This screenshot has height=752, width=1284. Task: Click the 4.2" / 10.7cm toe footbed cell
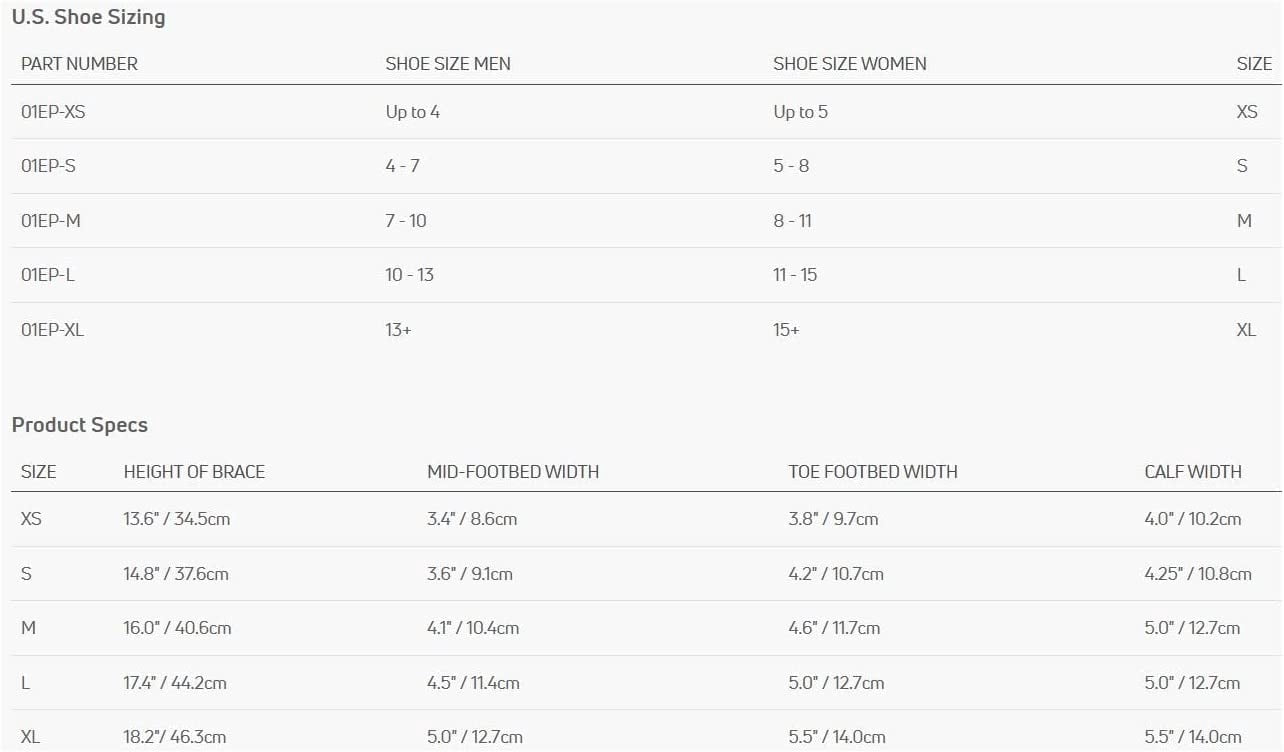836,574
